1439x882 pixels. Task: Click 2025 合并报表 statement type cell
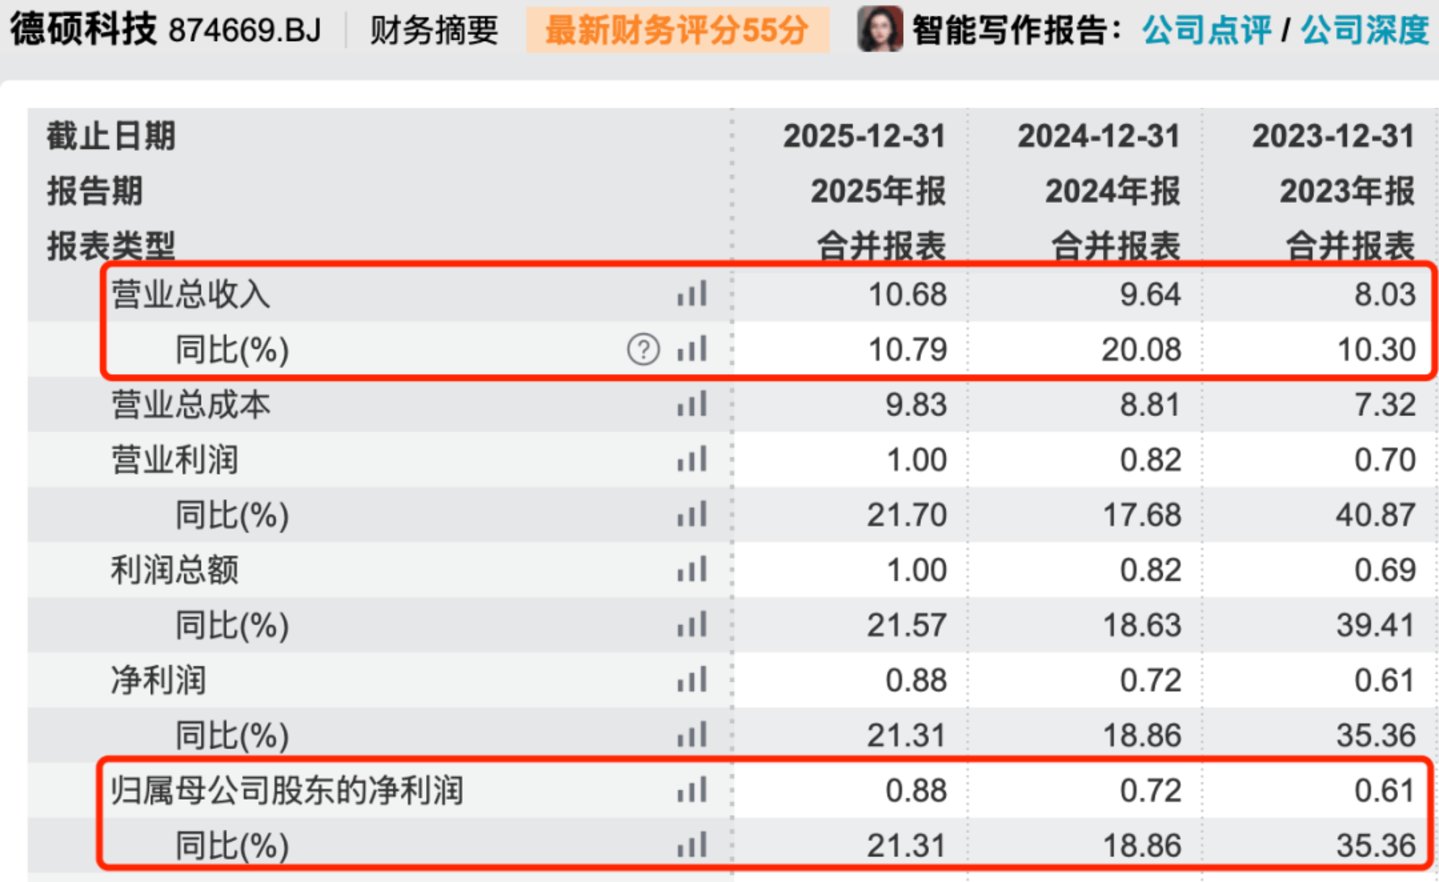click(881, 245)
